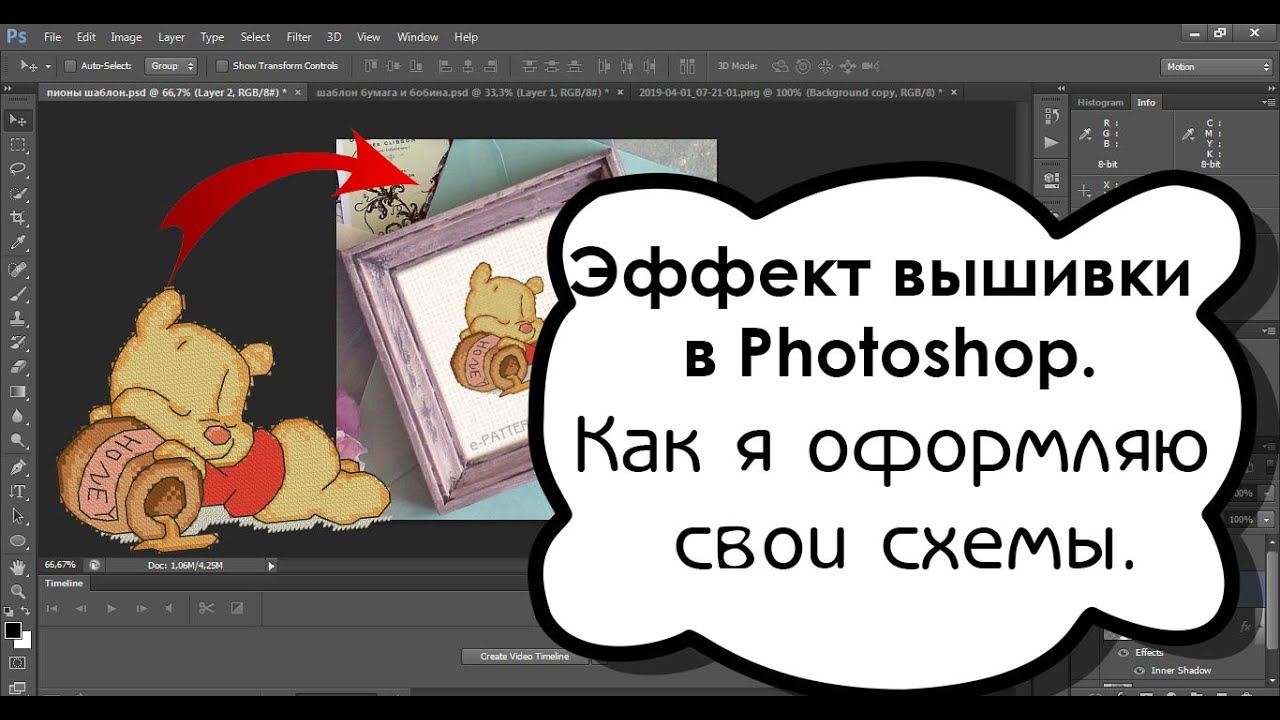Select the Zoom tool
Image resolution: width=1280 pixels, height=720 pixels.
coord(18,592)
